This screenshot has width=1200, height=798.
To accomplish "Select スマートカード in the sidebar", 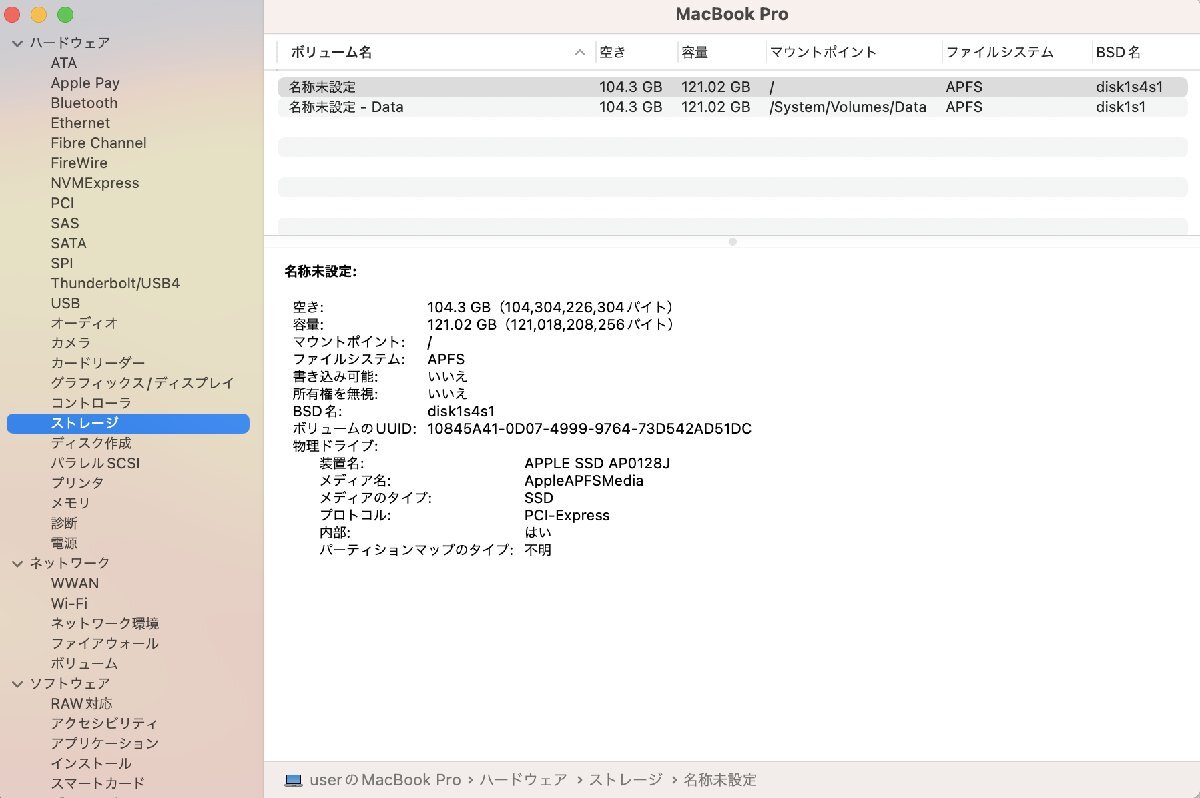I will pyautogui.click(x=98, y=783).
